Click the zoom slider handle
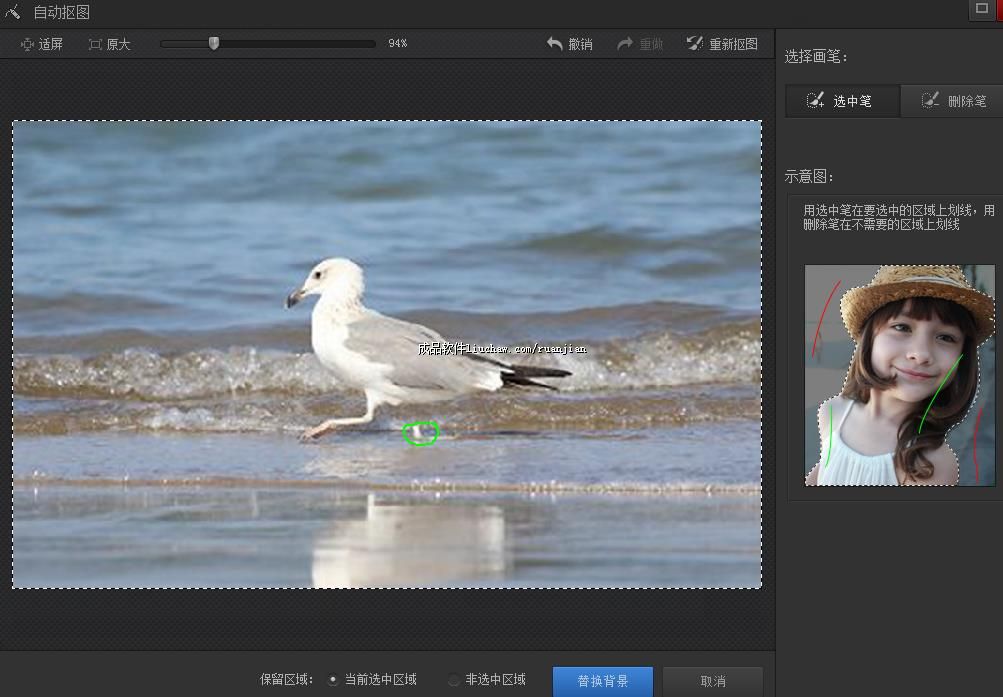 click(213, 43)
